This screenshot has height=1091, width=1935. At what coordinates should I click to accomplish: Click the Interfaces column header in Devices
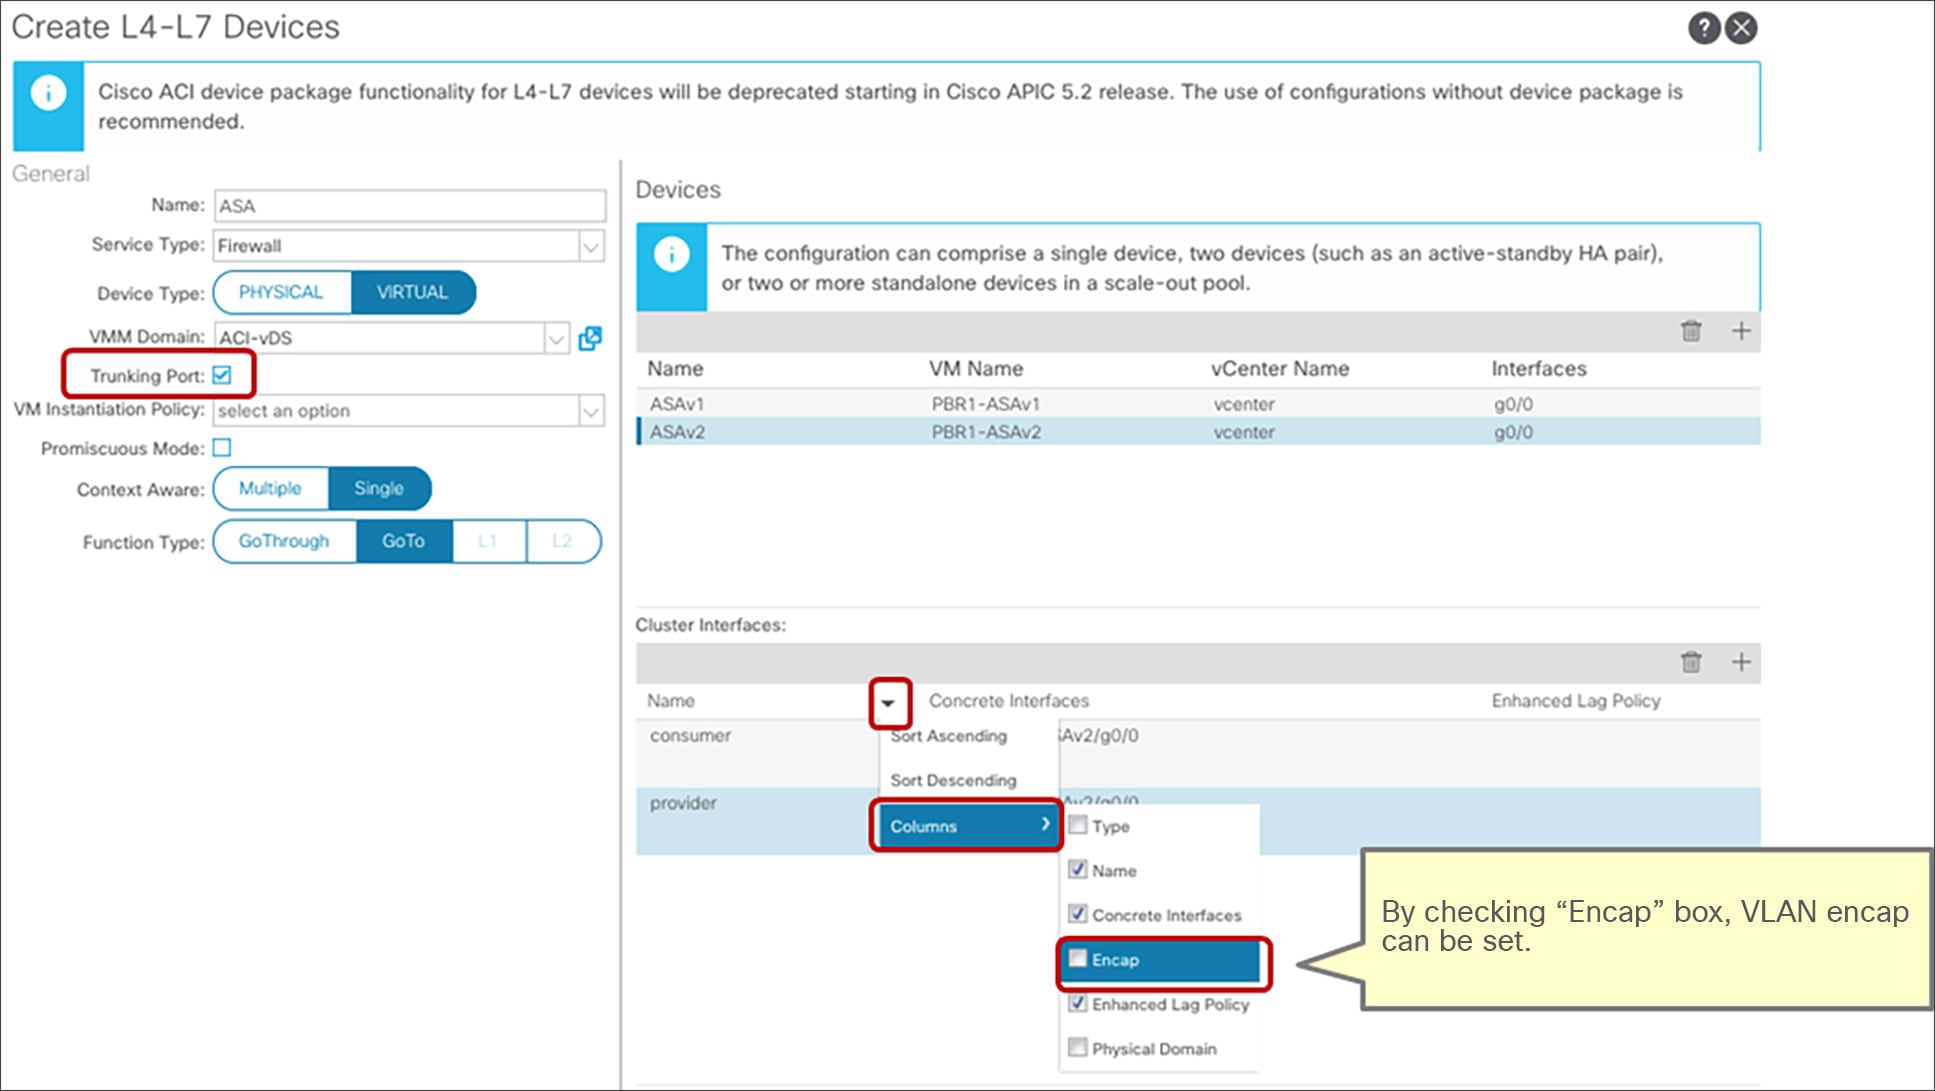1538,369
